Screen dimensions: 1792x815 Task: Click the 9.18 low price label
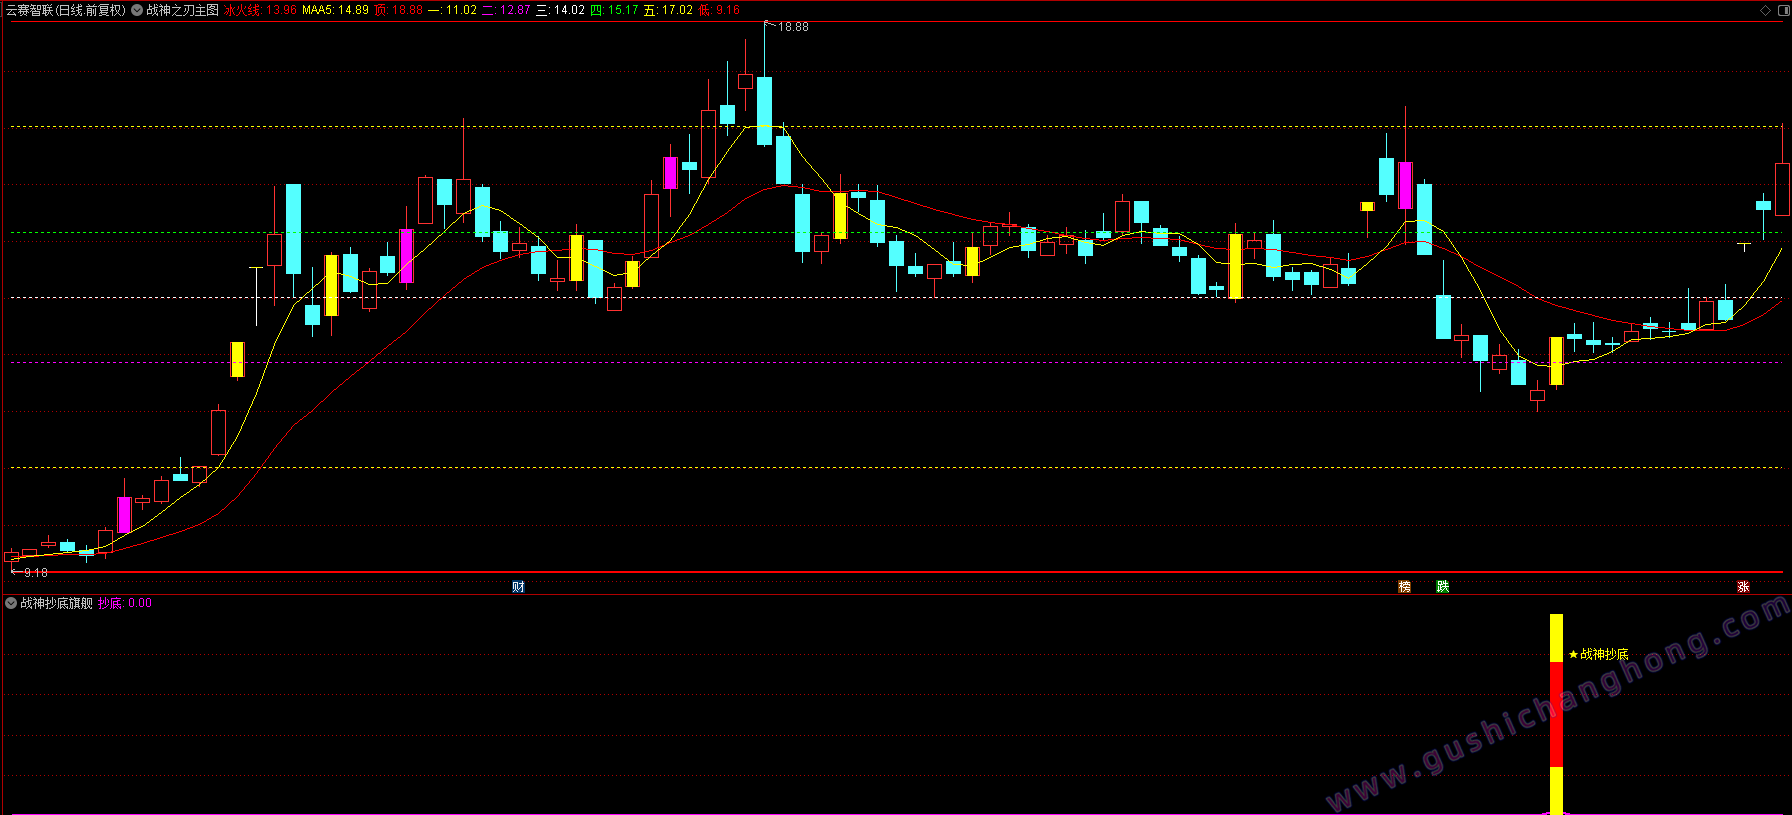point(36,573)
